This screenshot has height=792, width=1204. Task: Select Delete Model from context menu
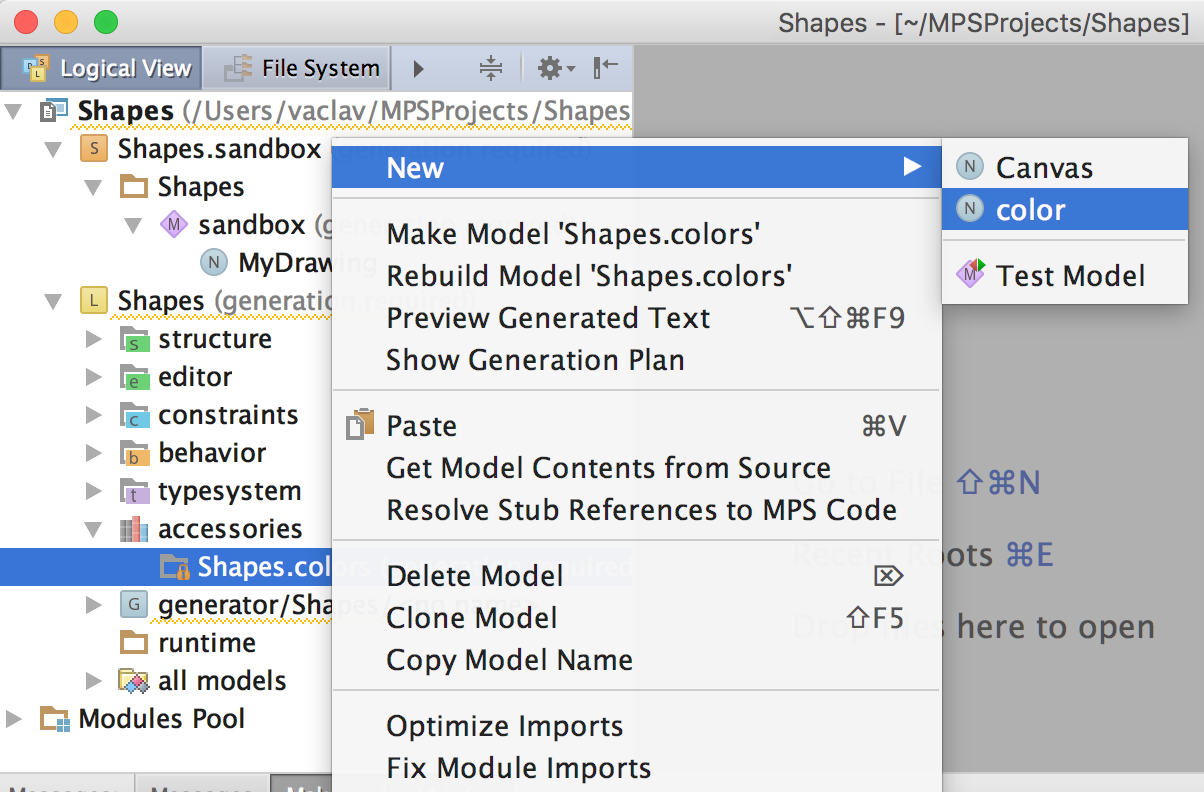pos(474,576)
